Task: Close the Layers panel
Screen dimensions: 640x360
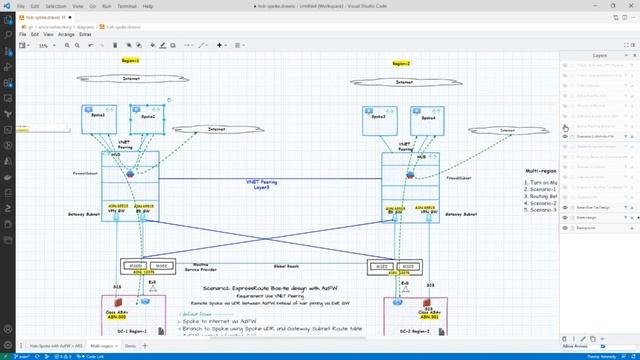Action: tap(634, 55)
